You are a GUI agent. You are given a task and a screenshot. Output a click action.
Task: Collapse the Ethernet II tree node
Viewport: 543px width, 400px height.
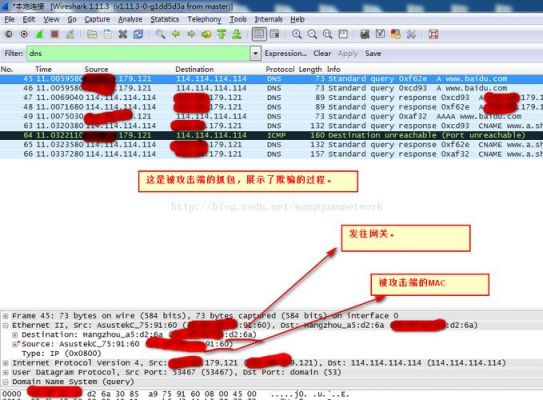click(x=6, y=326)
